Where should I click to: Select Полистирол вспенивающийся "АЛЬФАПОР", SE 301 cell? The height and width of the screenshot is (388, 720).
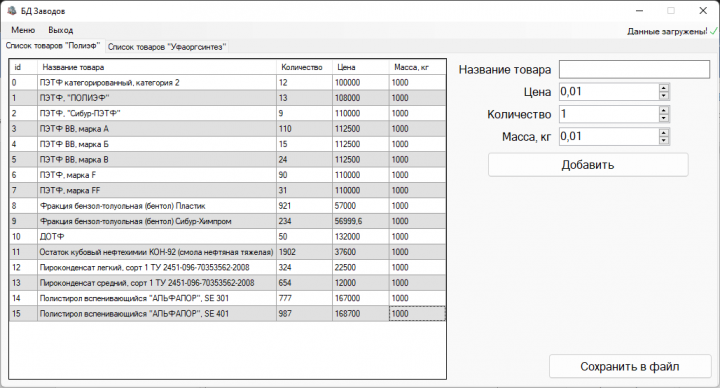[x=157, y=298]
